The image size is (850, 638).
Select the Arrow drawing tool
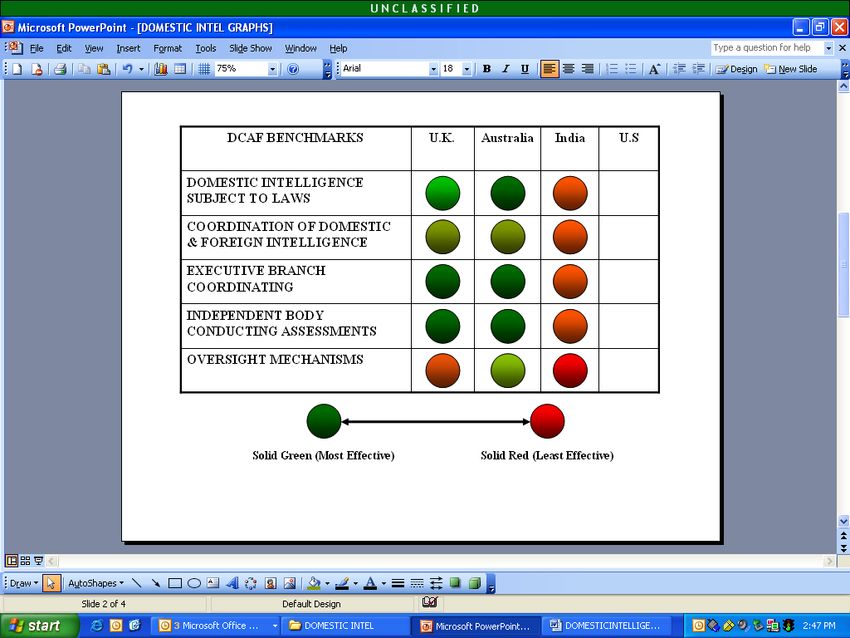[156, 583]
